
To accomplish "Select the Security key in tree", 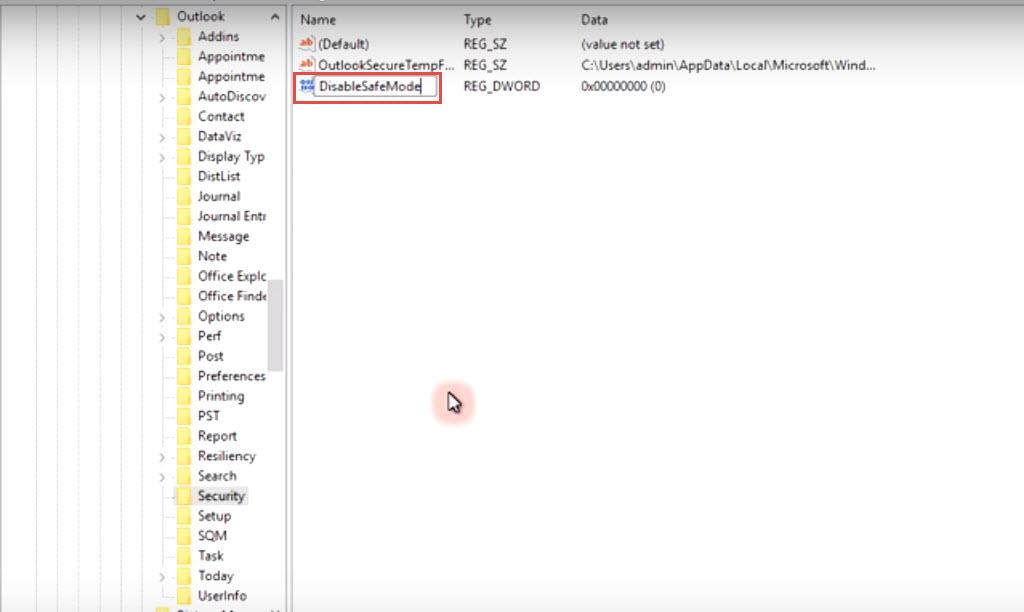I will click(x=221, y=496).
